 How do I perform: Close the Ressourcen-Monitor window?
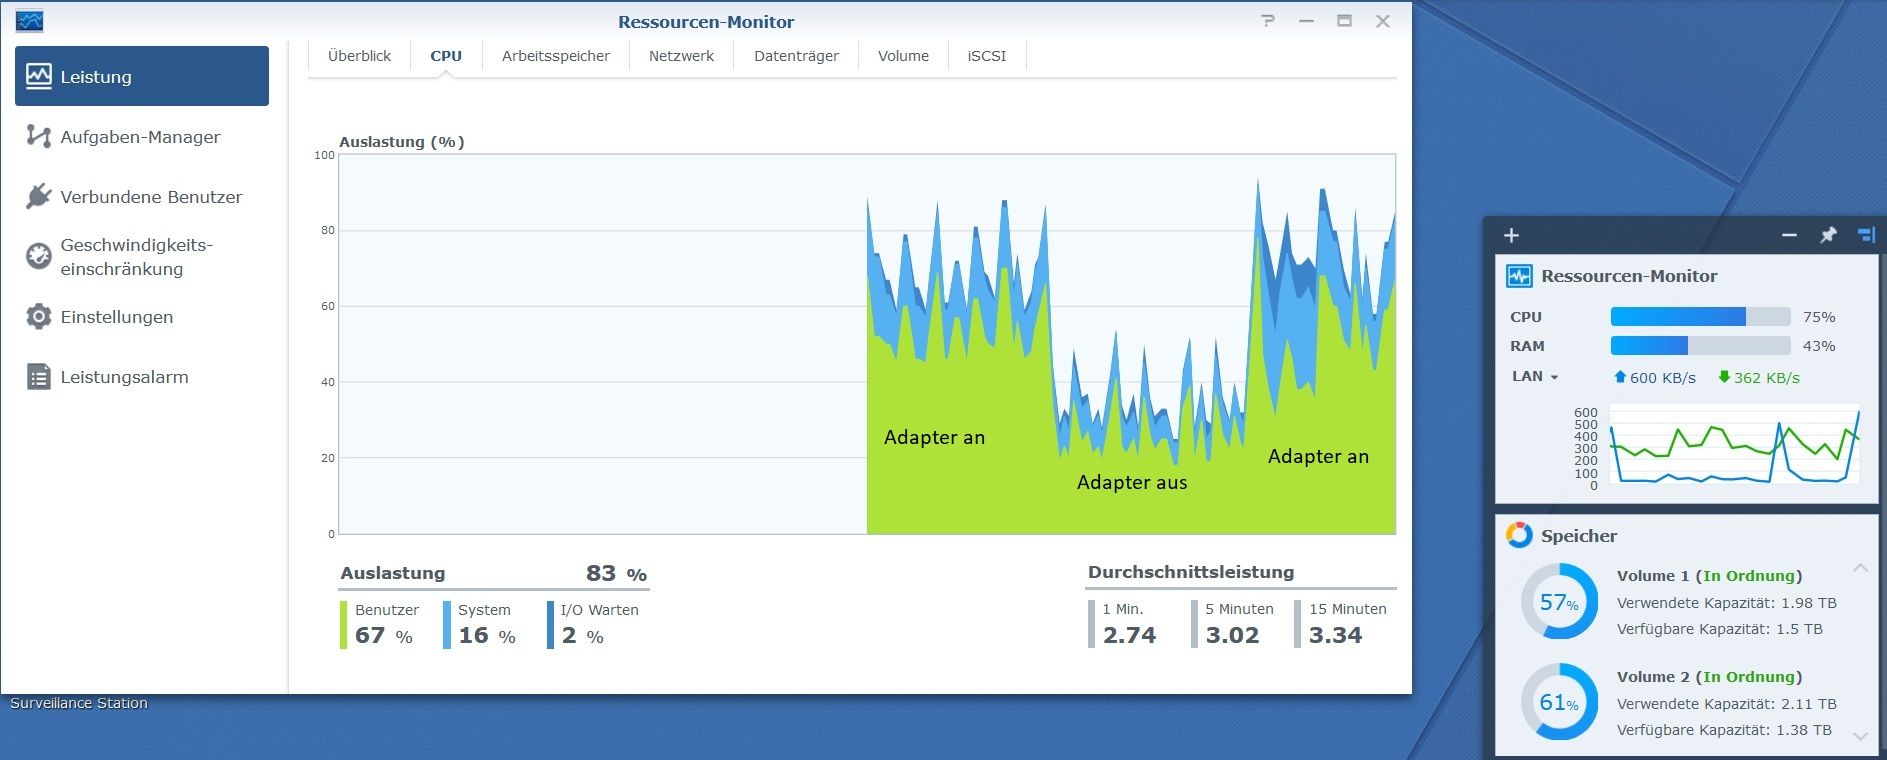click(x=1383, y=21)
